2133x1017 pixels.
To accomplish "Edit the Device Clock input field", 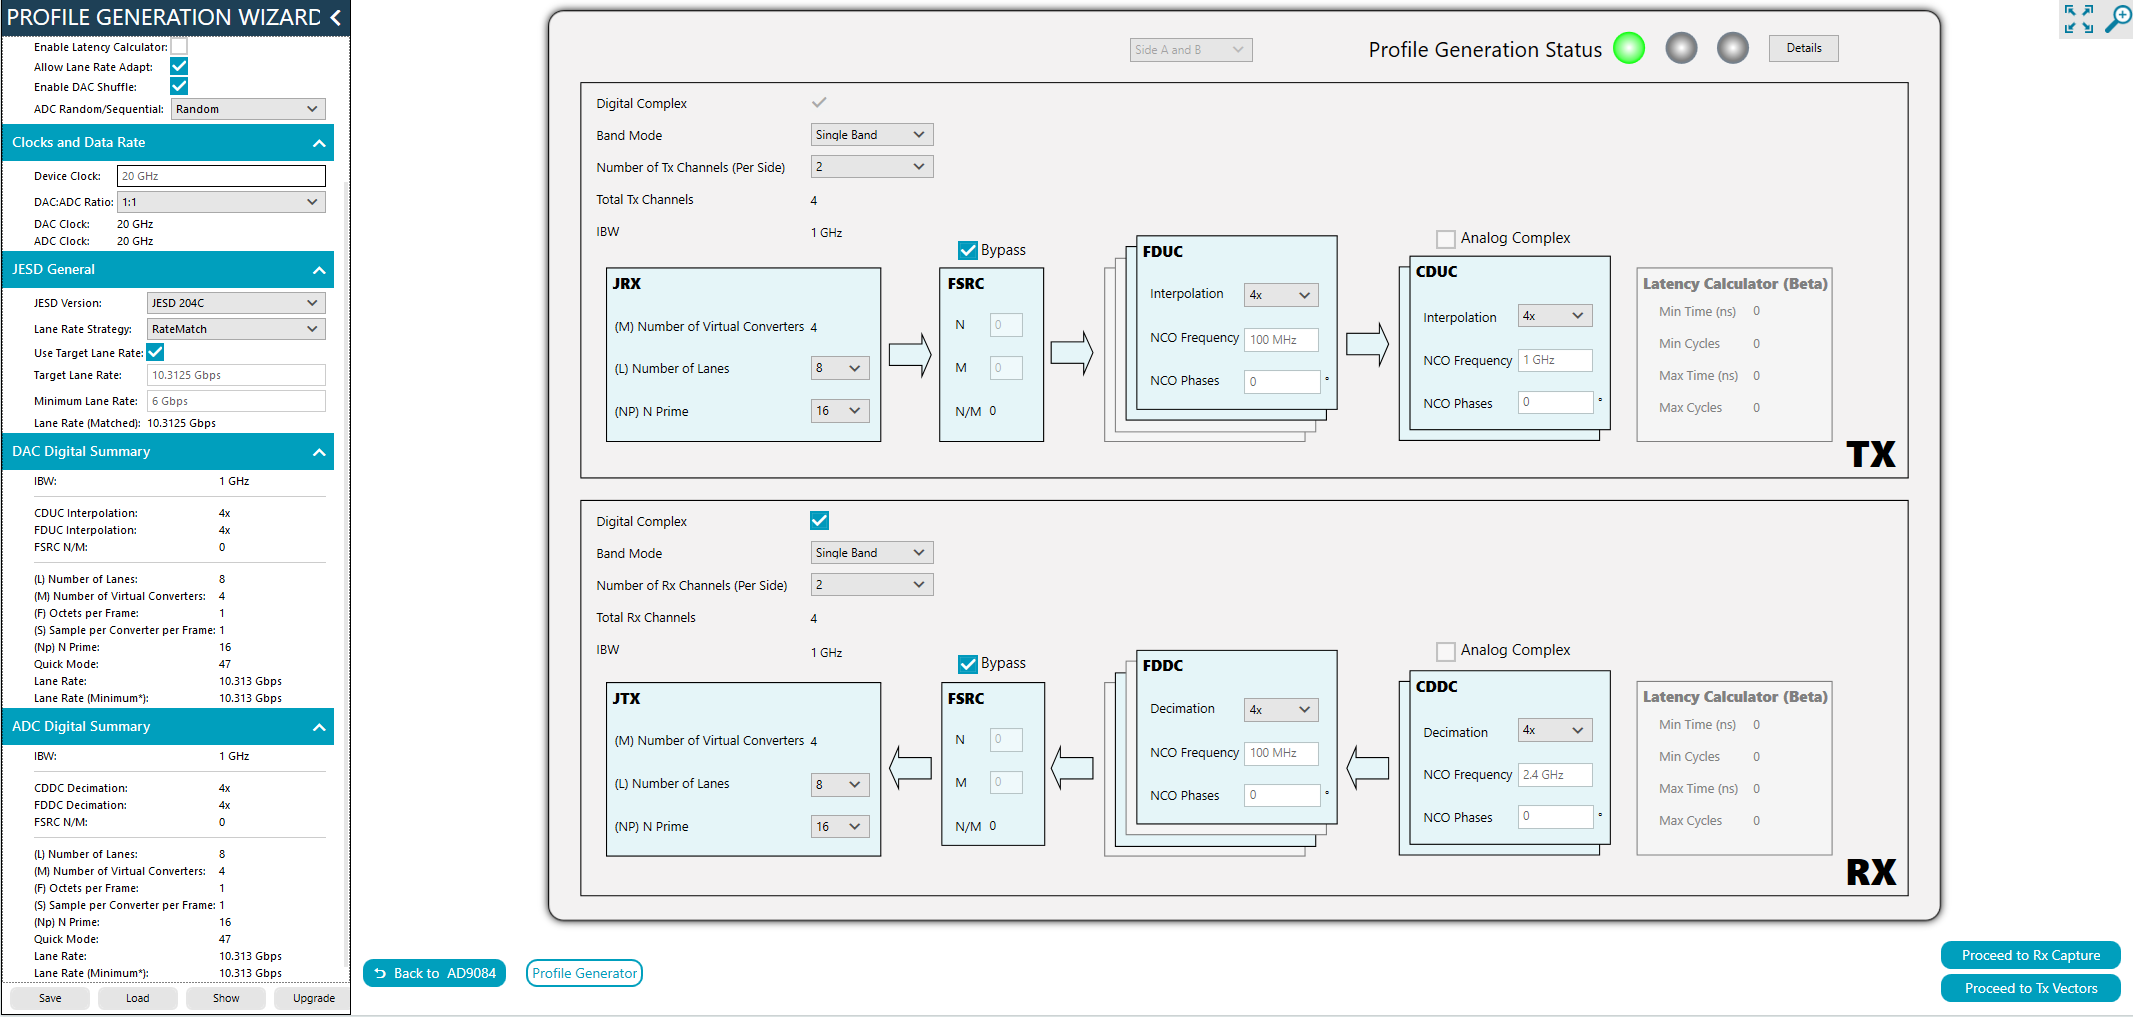I will 221,175.
